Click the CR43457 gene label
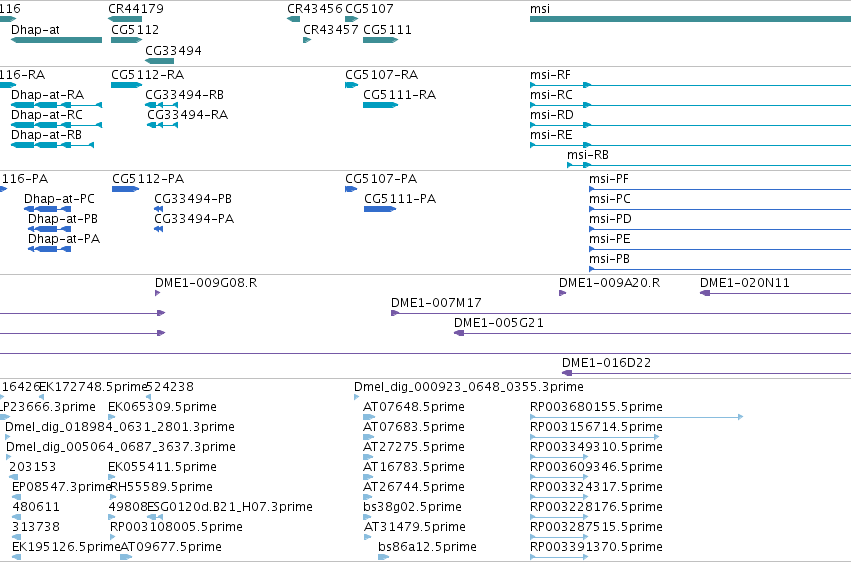 click(x=331, y=30)
